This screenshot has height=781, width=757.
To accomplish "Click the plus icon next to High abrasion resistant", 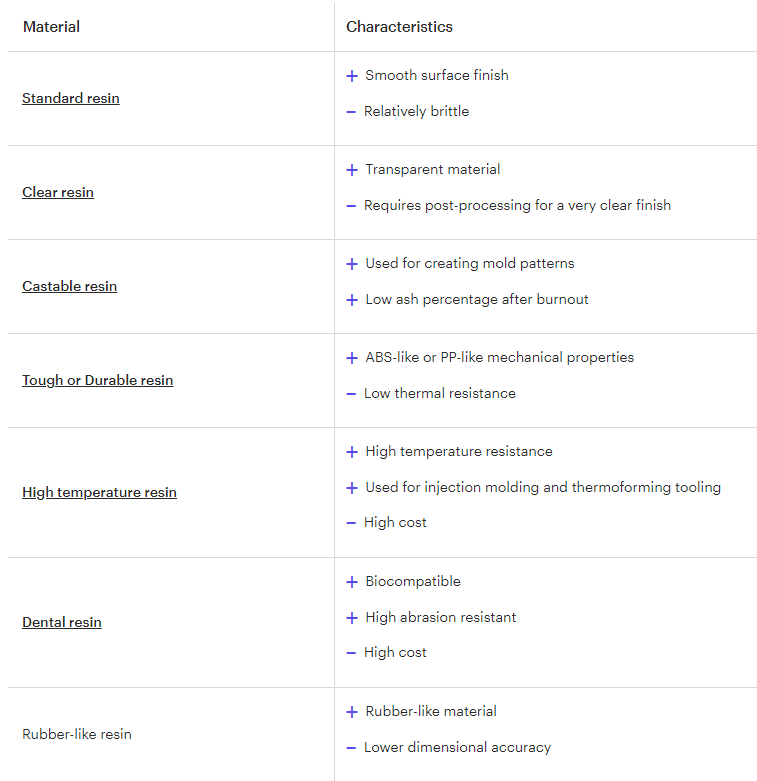I will pyautogui.click(x=352, y=618).
